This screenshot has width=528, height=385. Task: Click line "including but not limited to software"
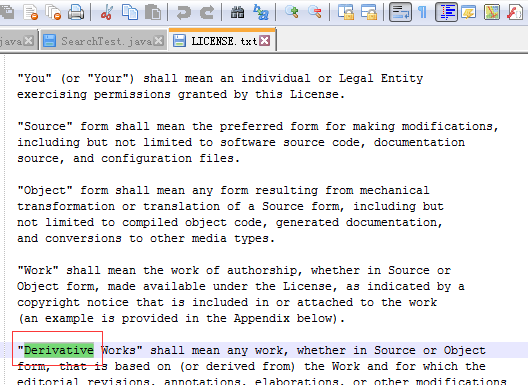coord(241,142)
